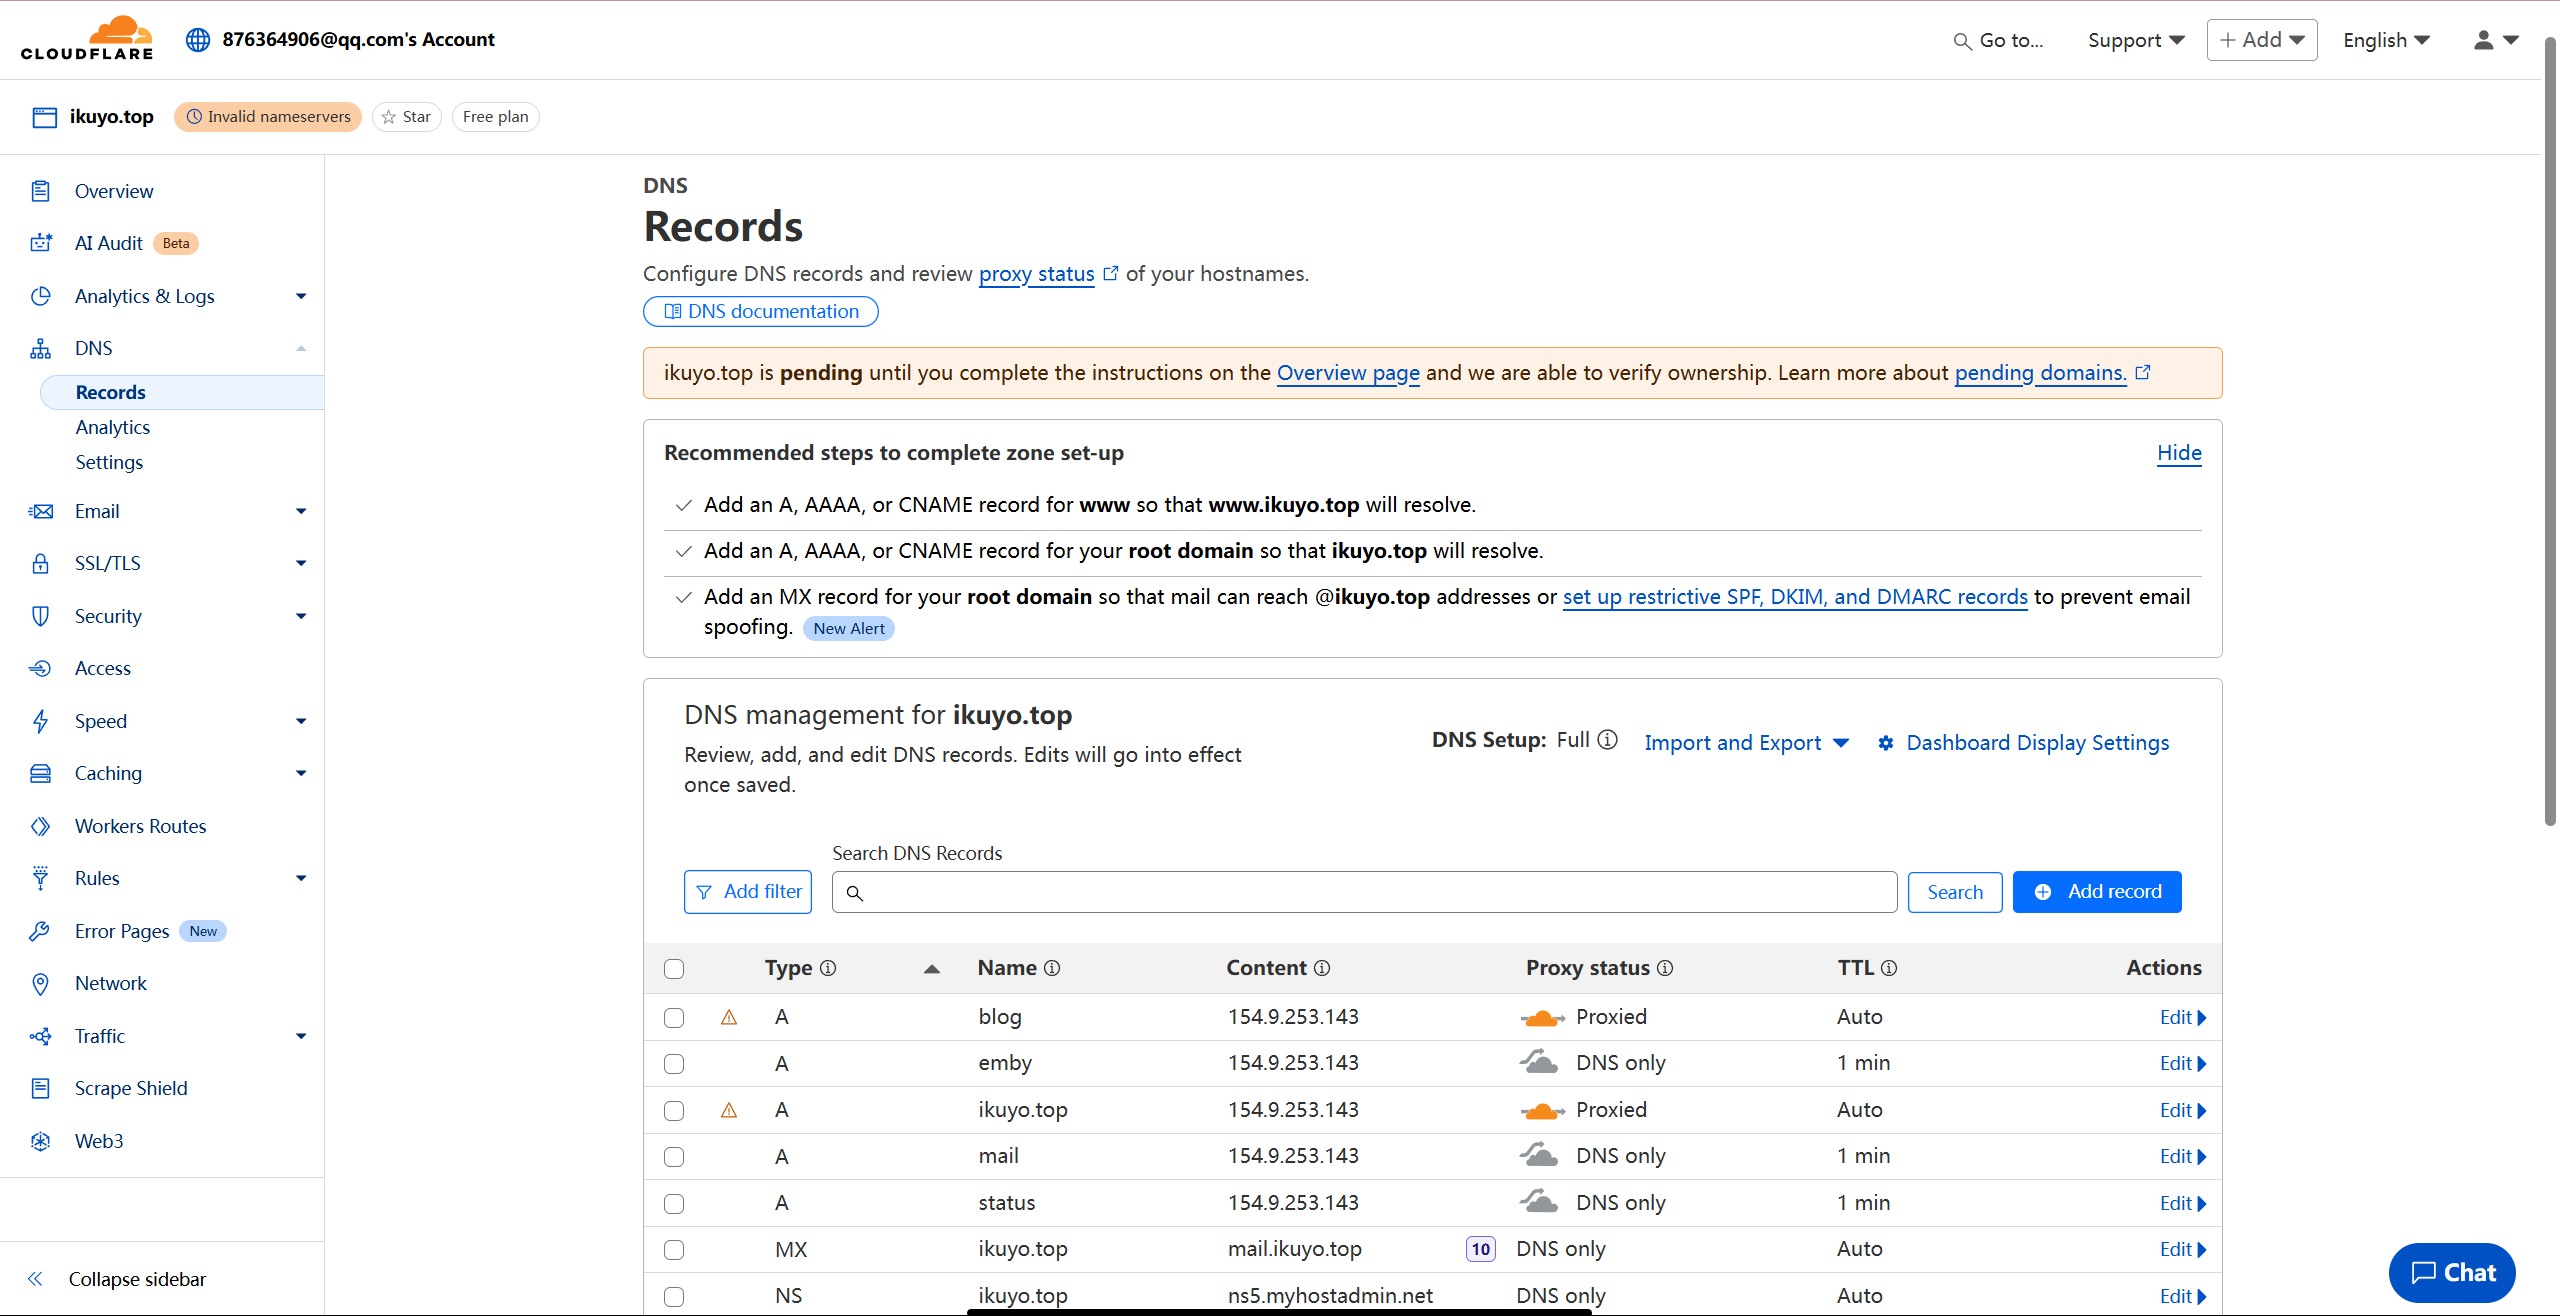Check the mail A record checkbox
This screenshot has height=1316, width=2560.
[674, 1157]
